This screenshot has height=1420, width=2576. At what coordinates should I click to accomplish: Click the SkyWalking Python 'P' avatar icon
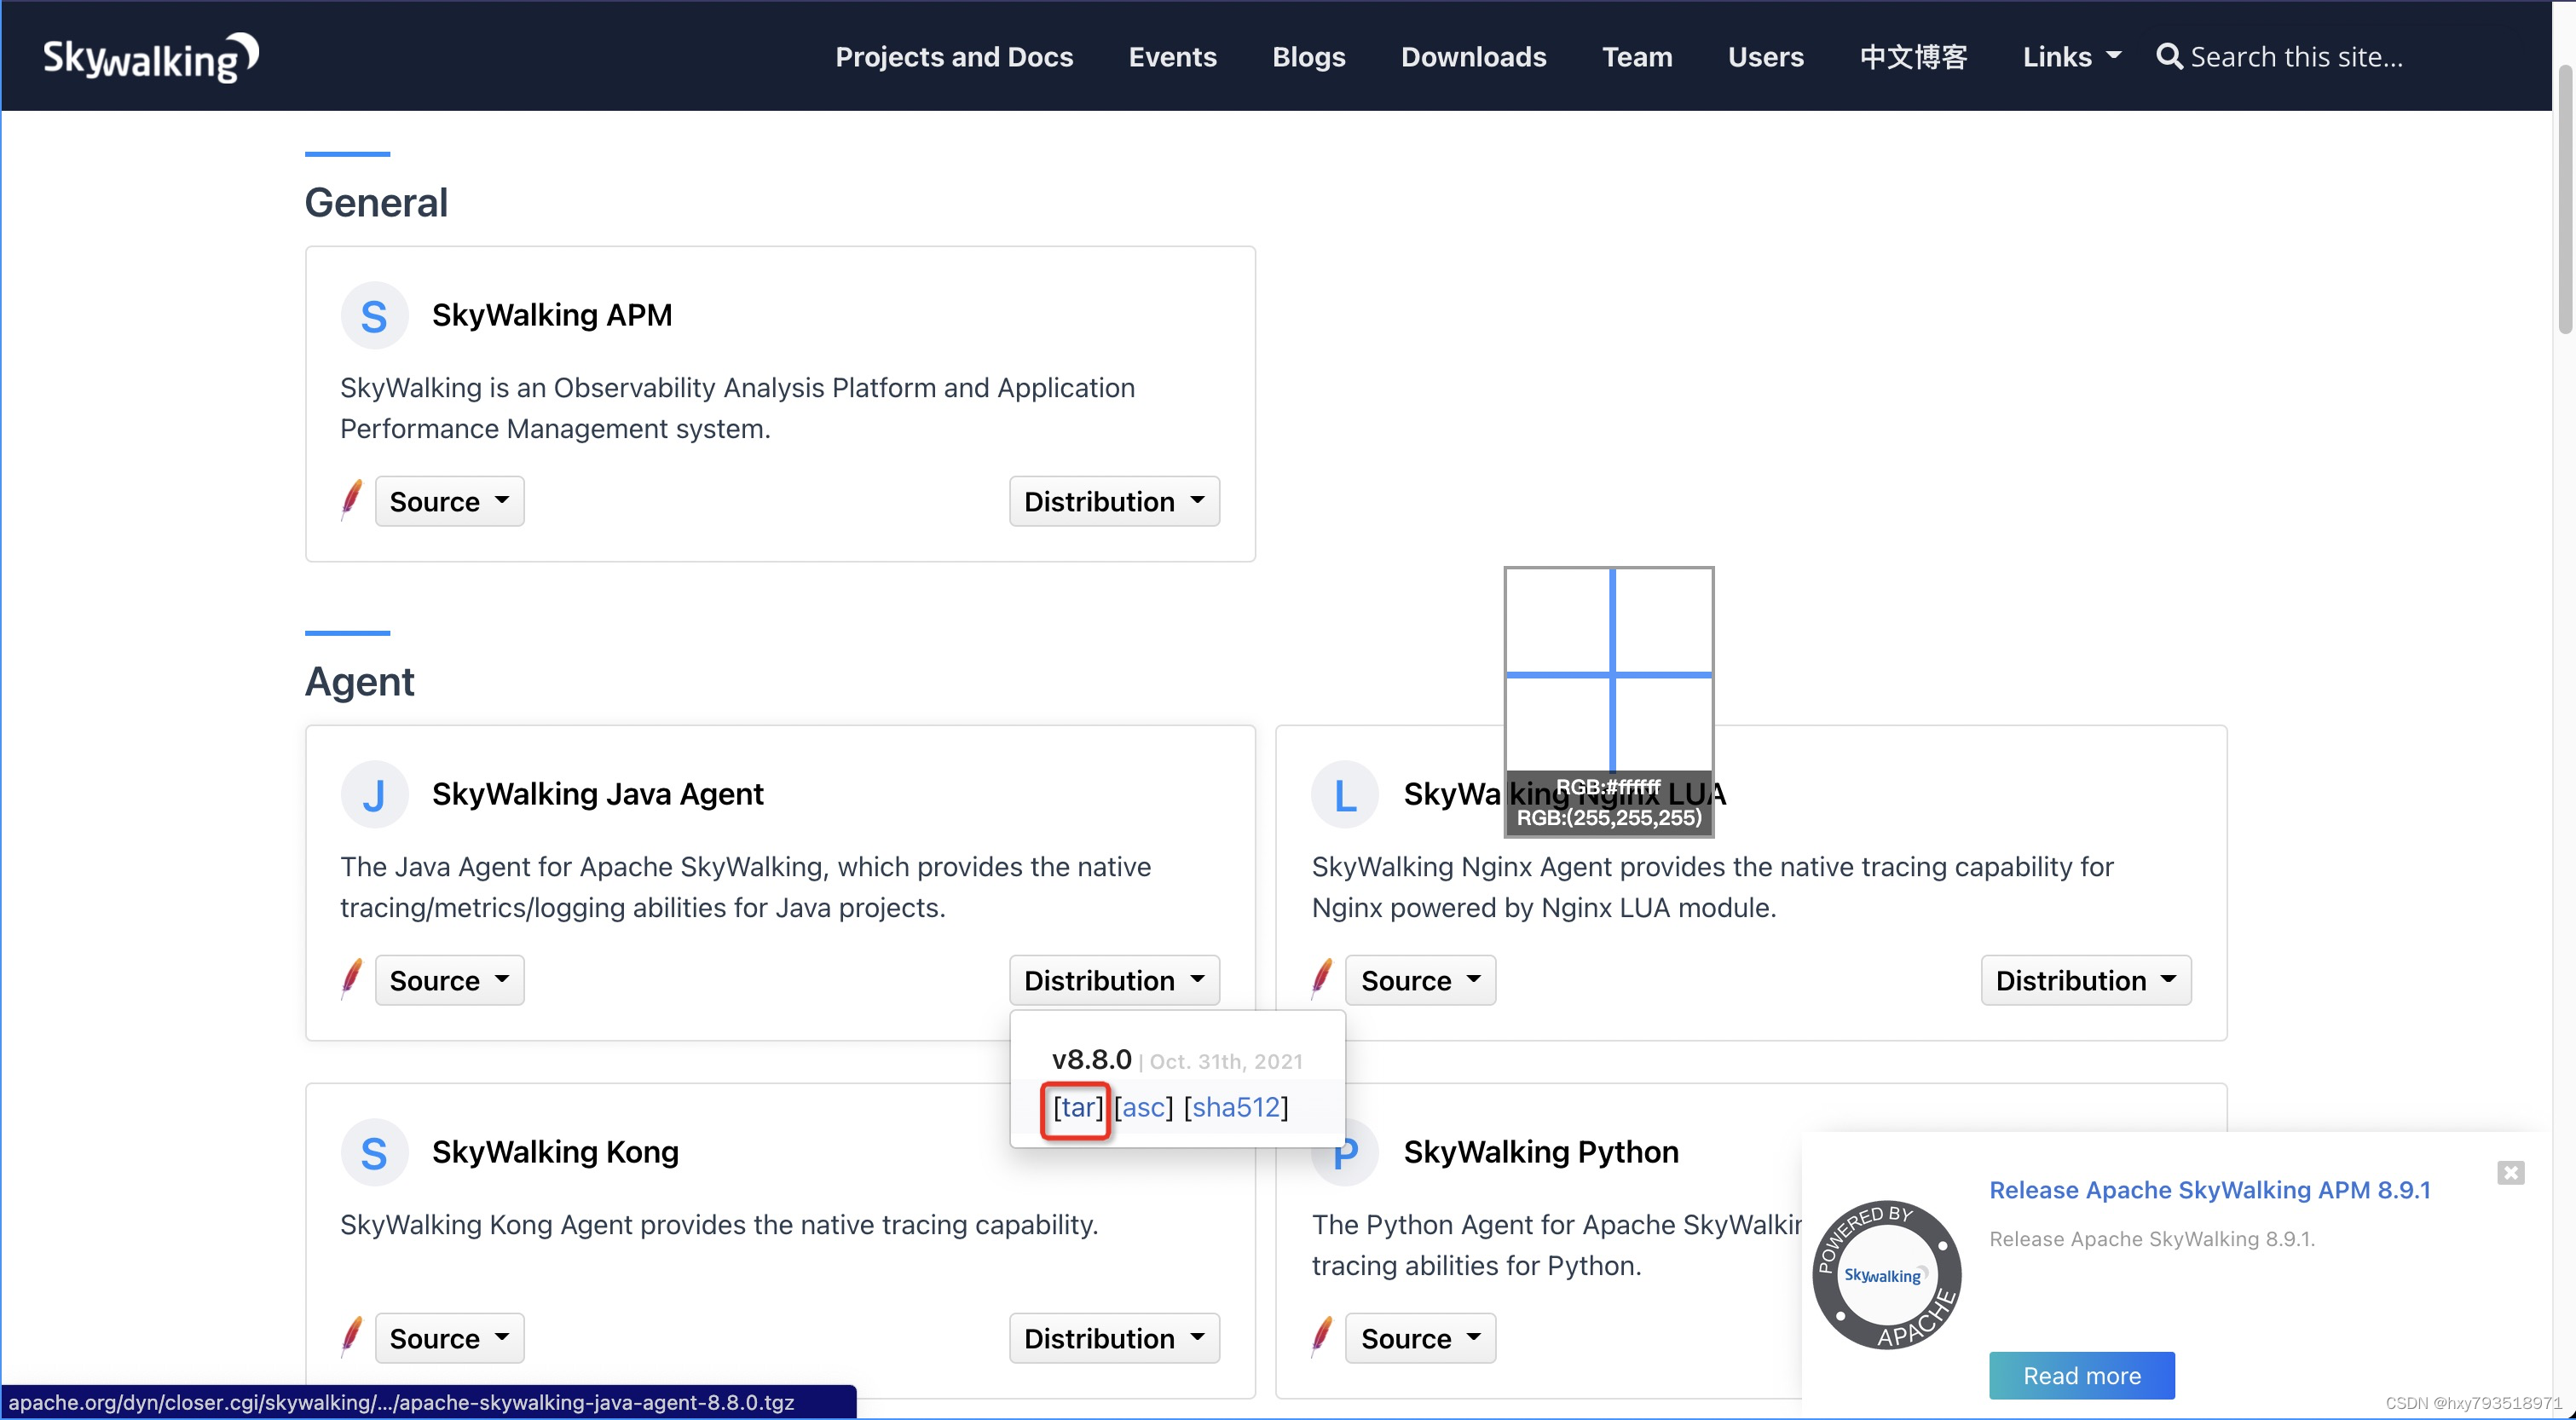coord(1345,1153)
